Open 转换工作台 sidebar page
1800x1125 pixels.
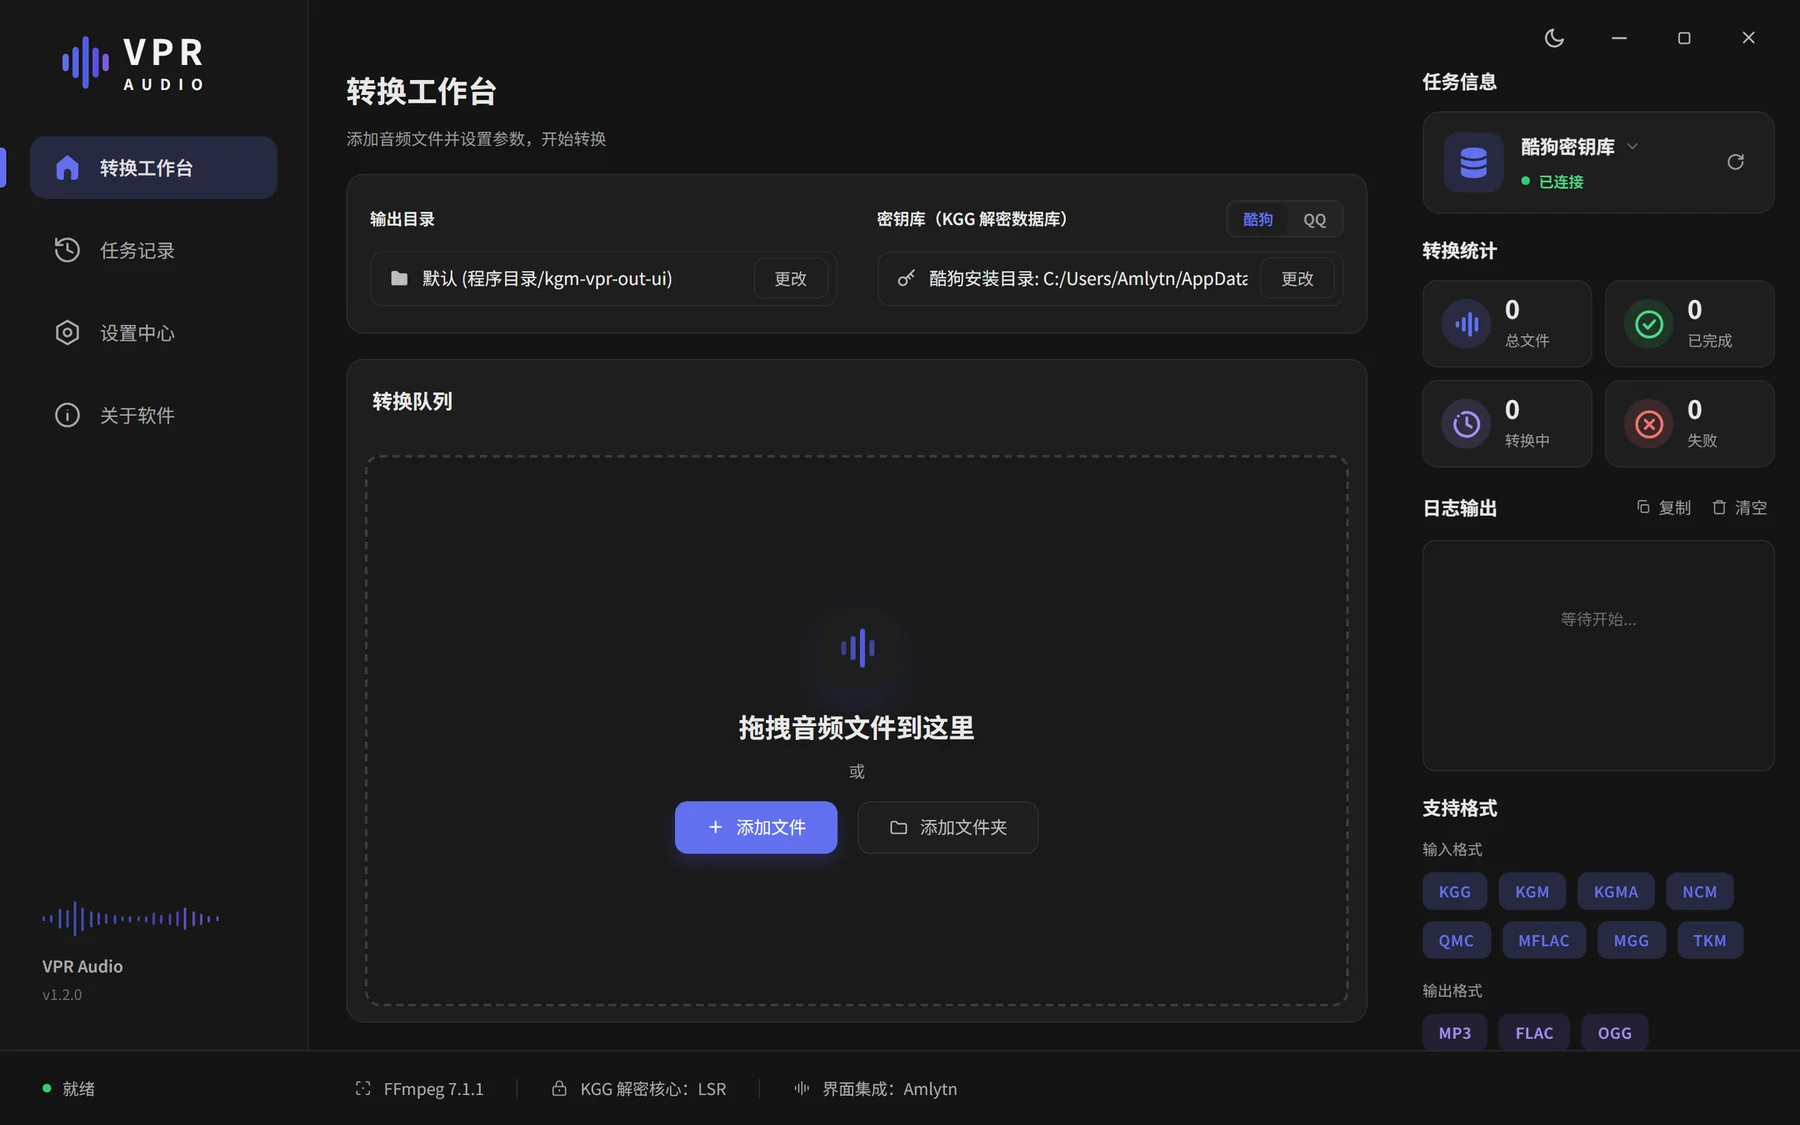click(153, 167)
